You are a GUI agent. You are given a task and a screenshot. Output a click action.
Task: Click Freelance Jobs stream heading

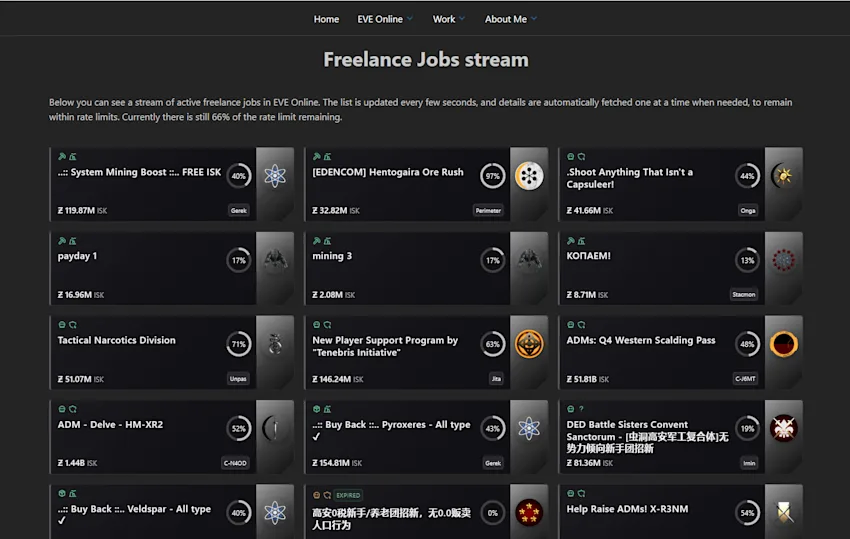[x=426, y=60]
